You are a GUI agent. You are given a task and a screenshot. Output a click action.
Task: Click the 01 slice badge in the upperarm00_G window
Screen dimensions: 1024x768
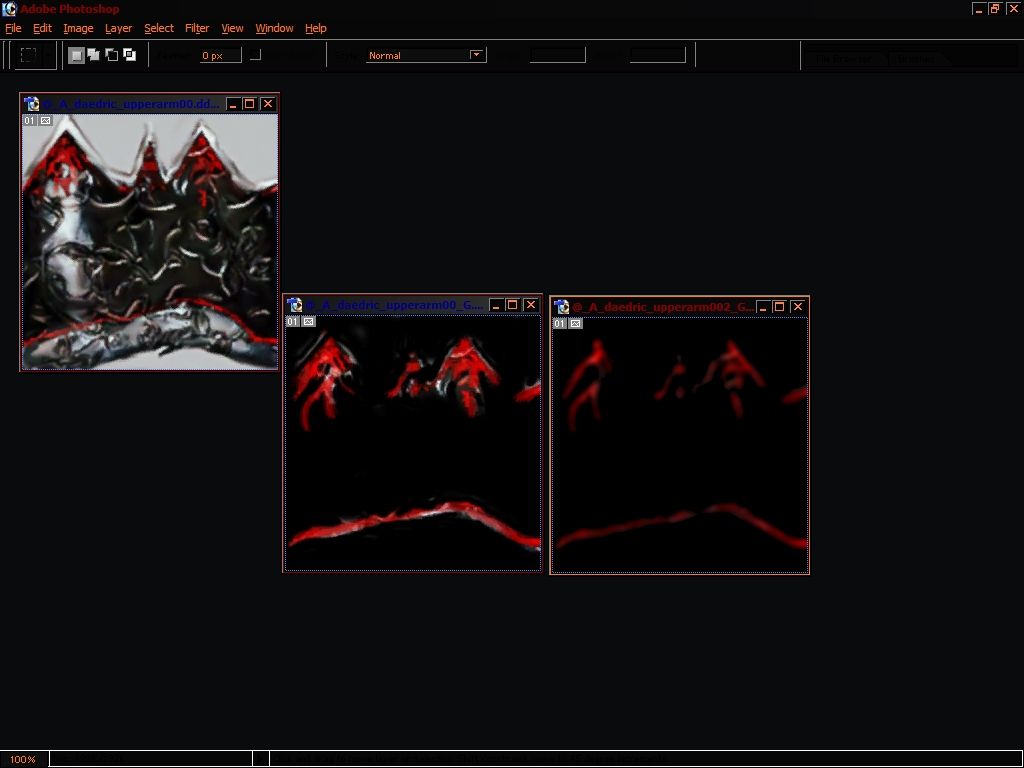pos(292,321)
